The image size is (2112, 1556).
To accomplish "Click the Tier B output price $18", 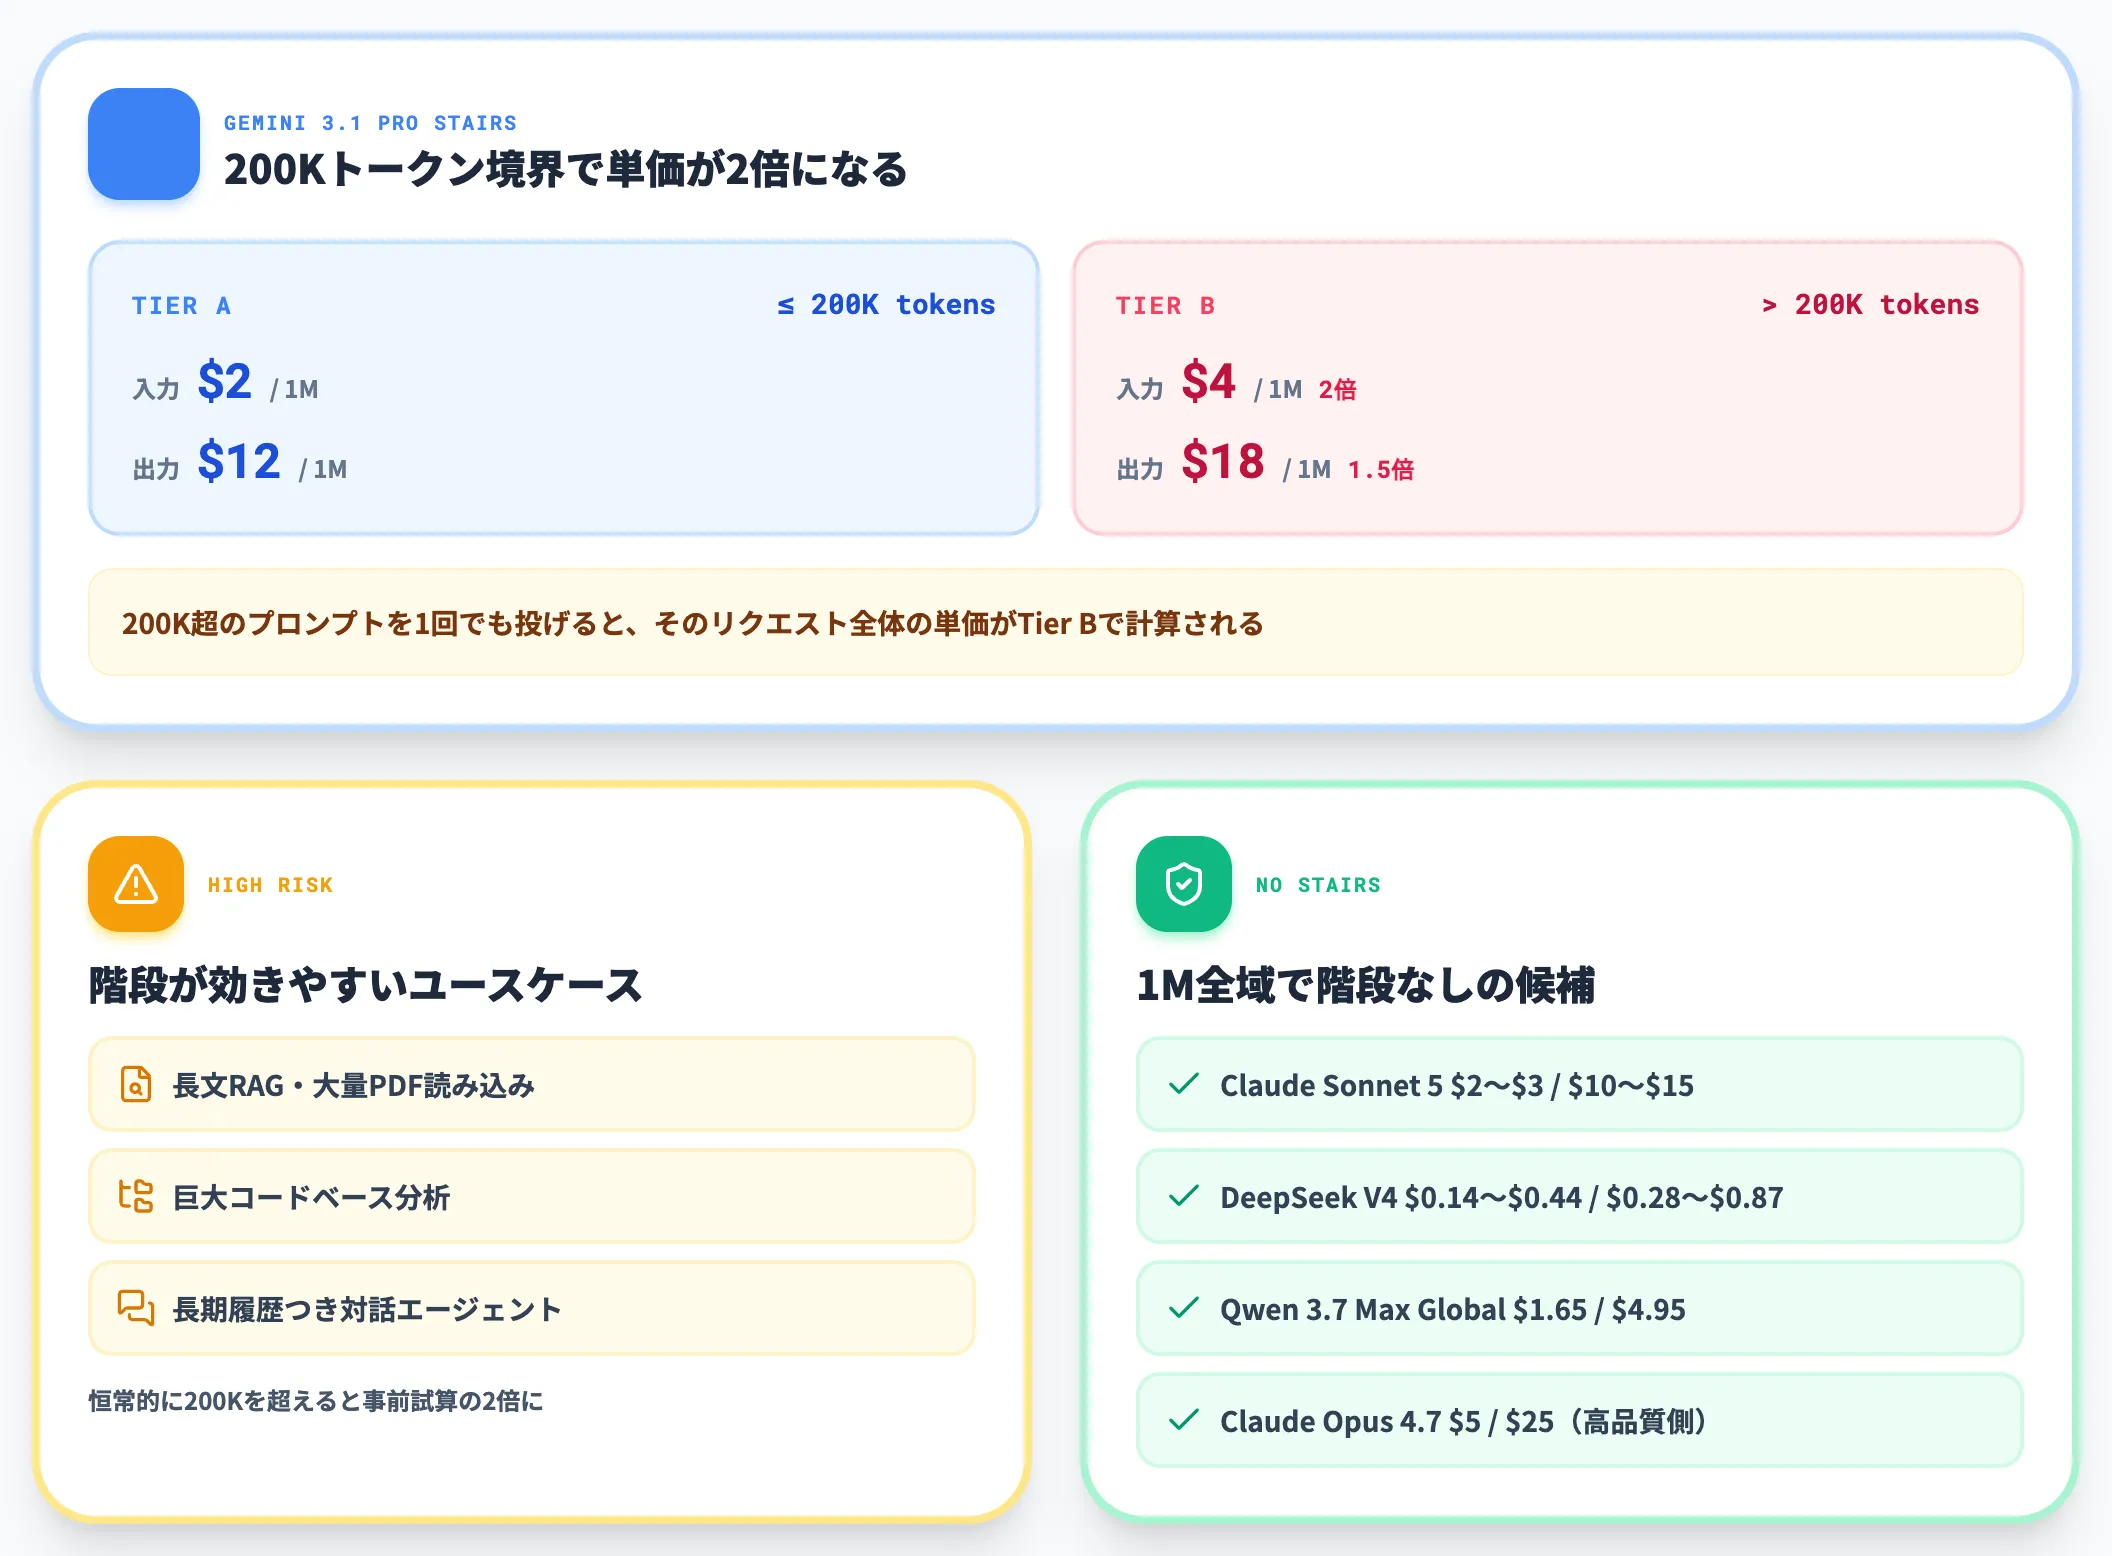I will click(x=1222, y=462).
